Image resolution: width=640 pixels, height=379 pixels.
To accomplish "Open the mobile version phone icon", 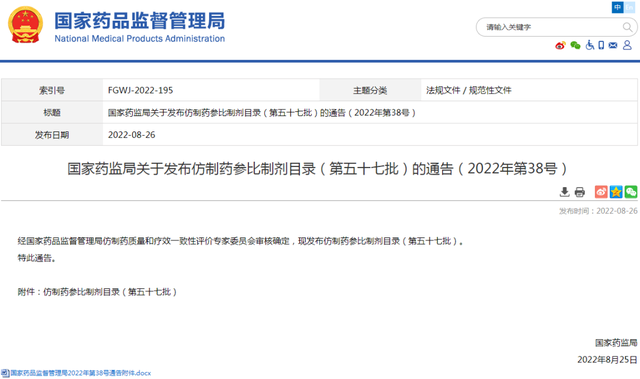I will pos(601,45).
